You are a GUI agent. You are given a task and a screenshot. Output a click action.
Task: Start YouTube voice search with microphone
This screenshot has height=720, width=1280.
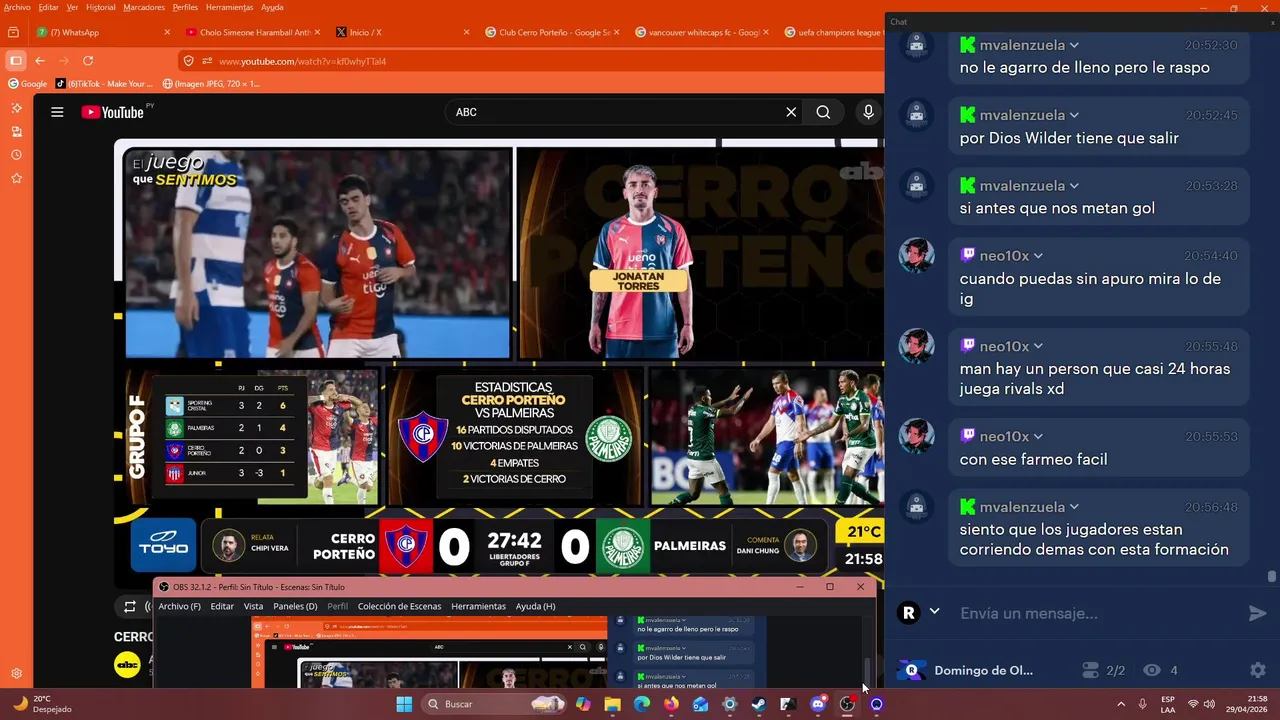868,112
